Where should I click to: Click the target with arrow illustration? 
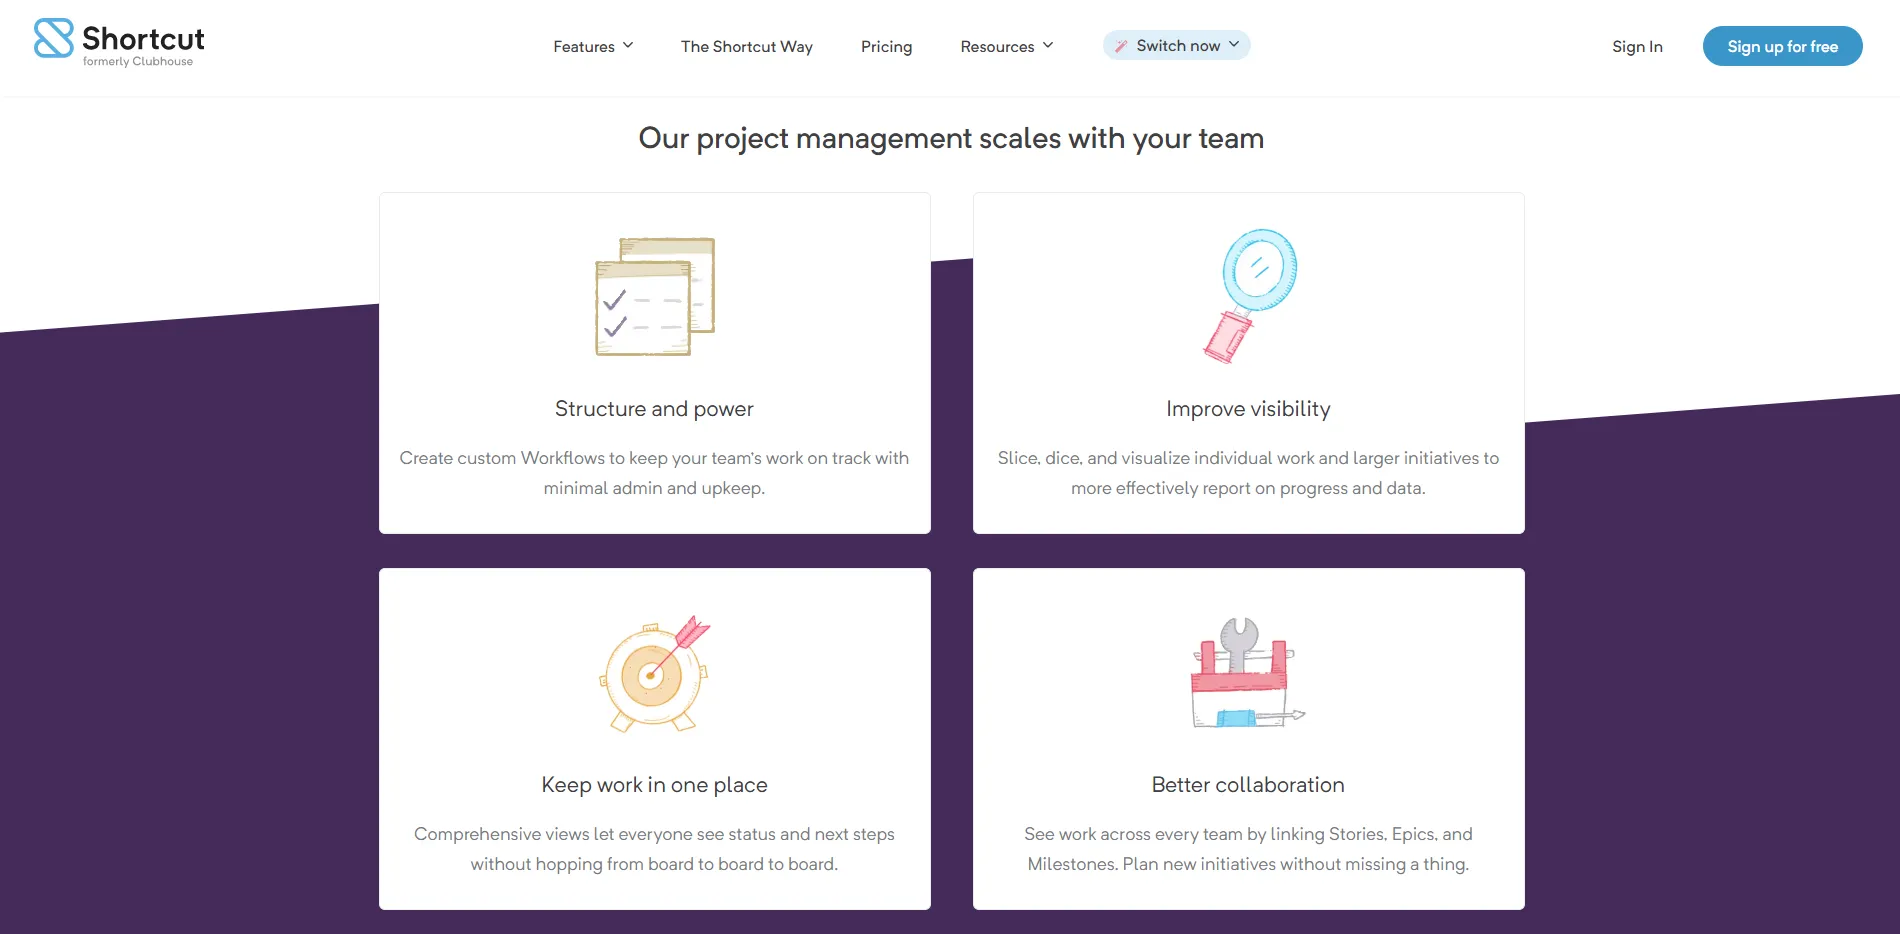click(x=655, y=673)
